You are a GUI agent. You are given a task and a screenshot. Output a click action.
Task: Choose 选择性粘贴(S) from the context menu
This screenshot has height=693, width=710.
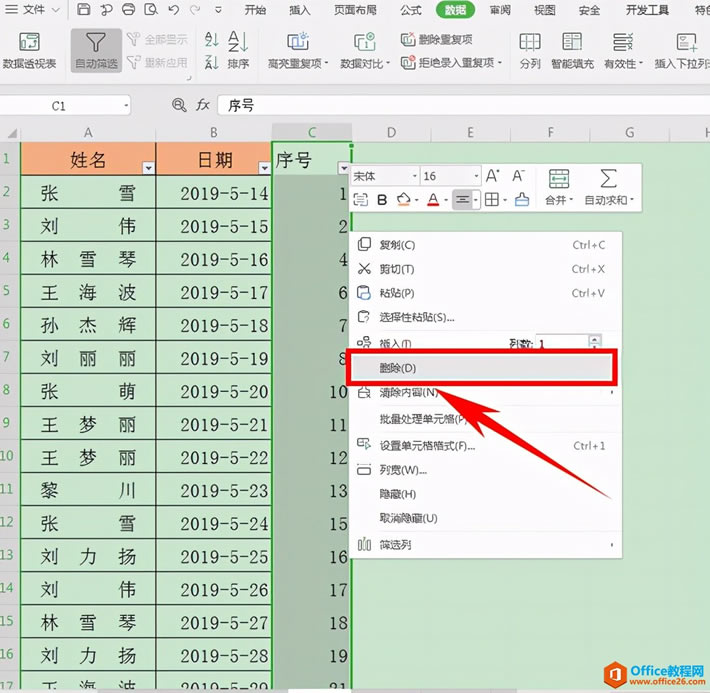point(486,317)
